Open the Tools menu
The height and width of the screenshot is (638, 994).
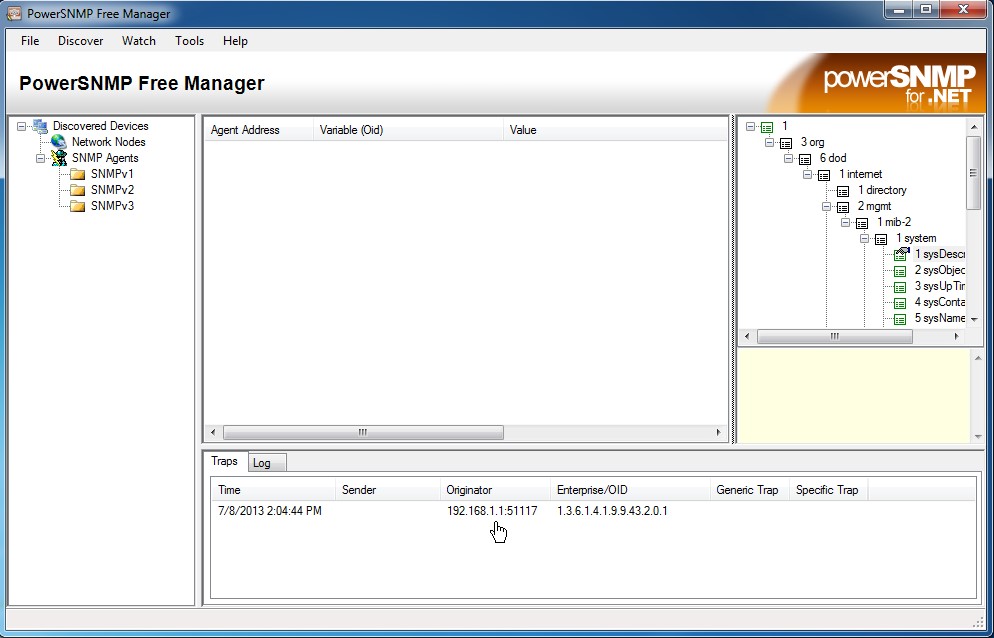point(190,41)
